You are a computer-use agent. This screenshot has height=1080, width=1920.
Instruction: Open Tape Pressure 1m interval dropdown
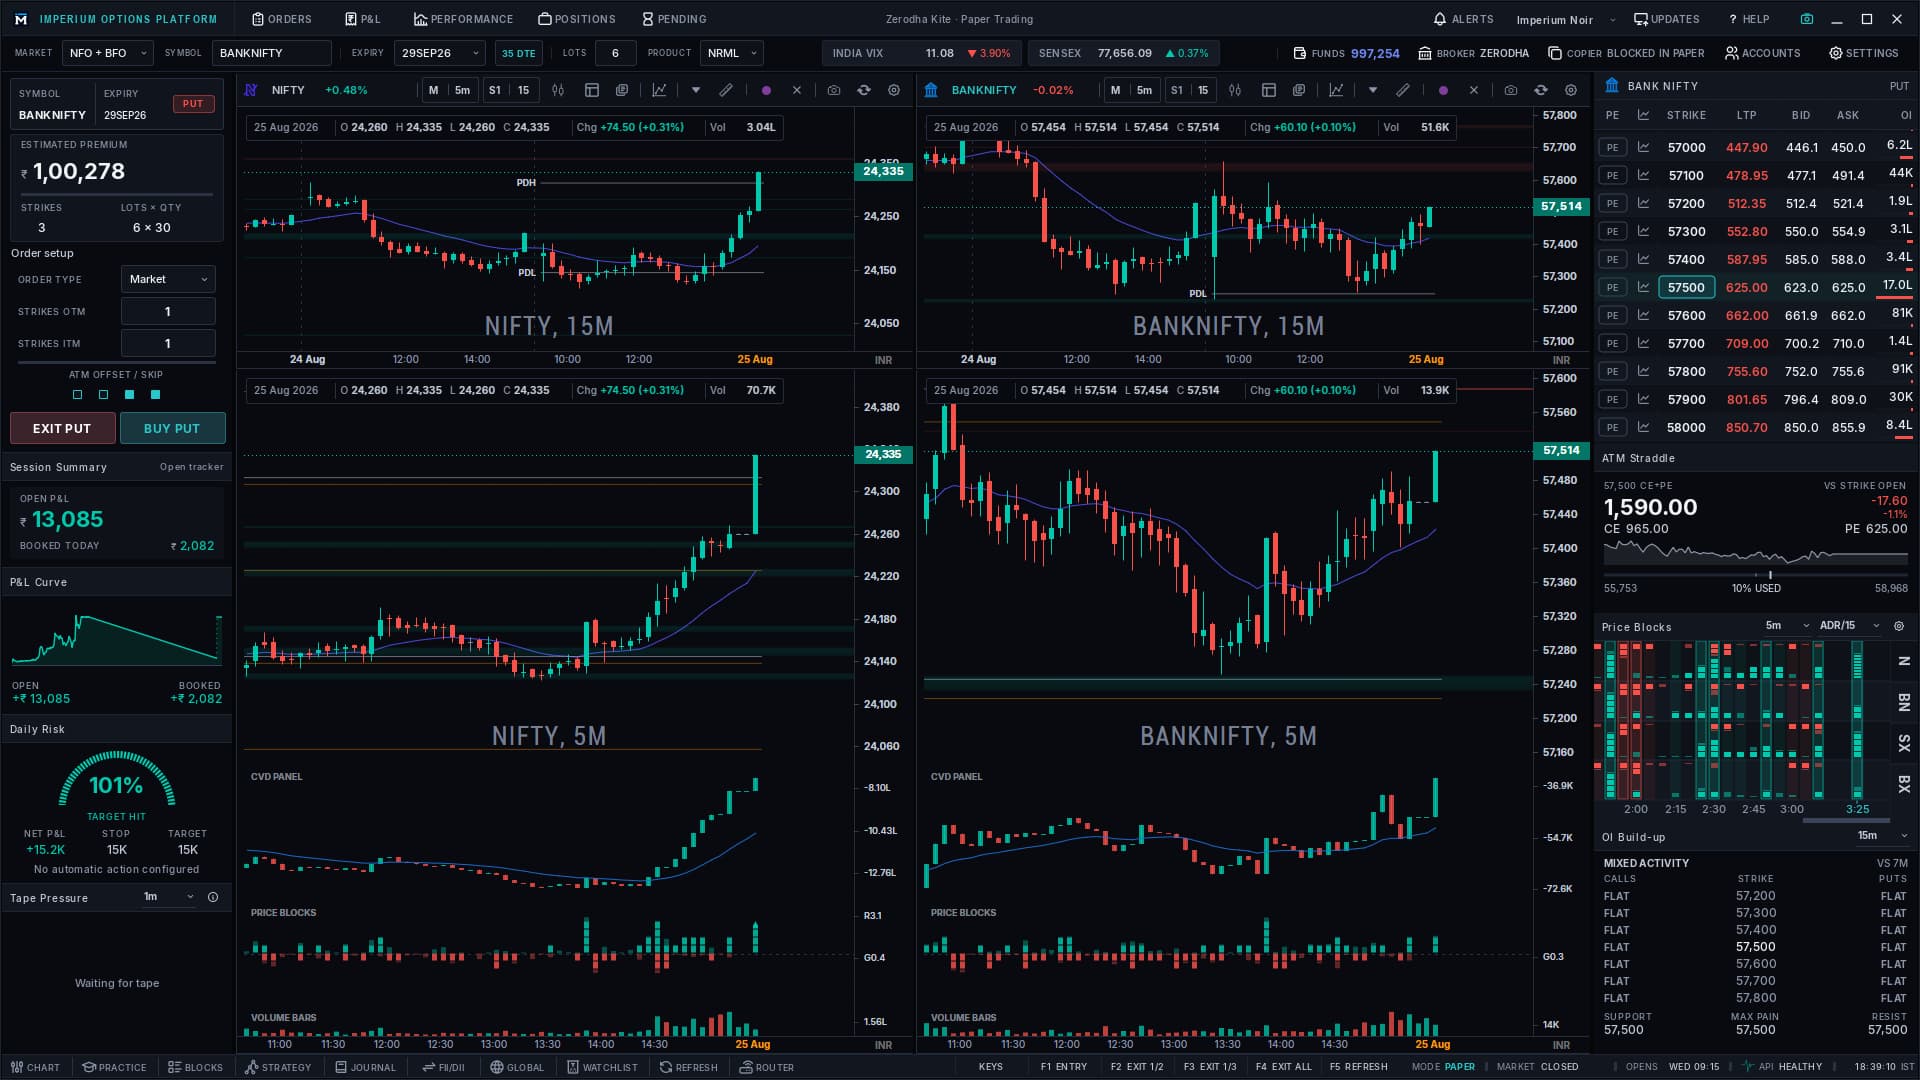(x=169, y=897)
